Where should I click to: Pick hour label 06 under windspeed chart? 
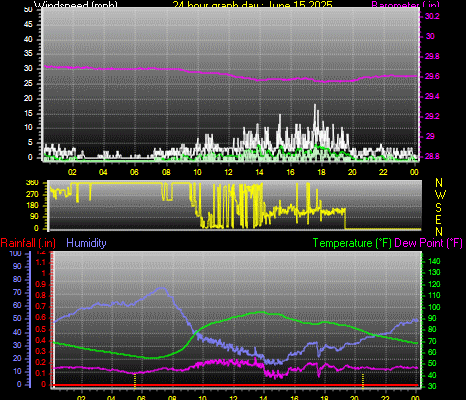coord(134,172)
